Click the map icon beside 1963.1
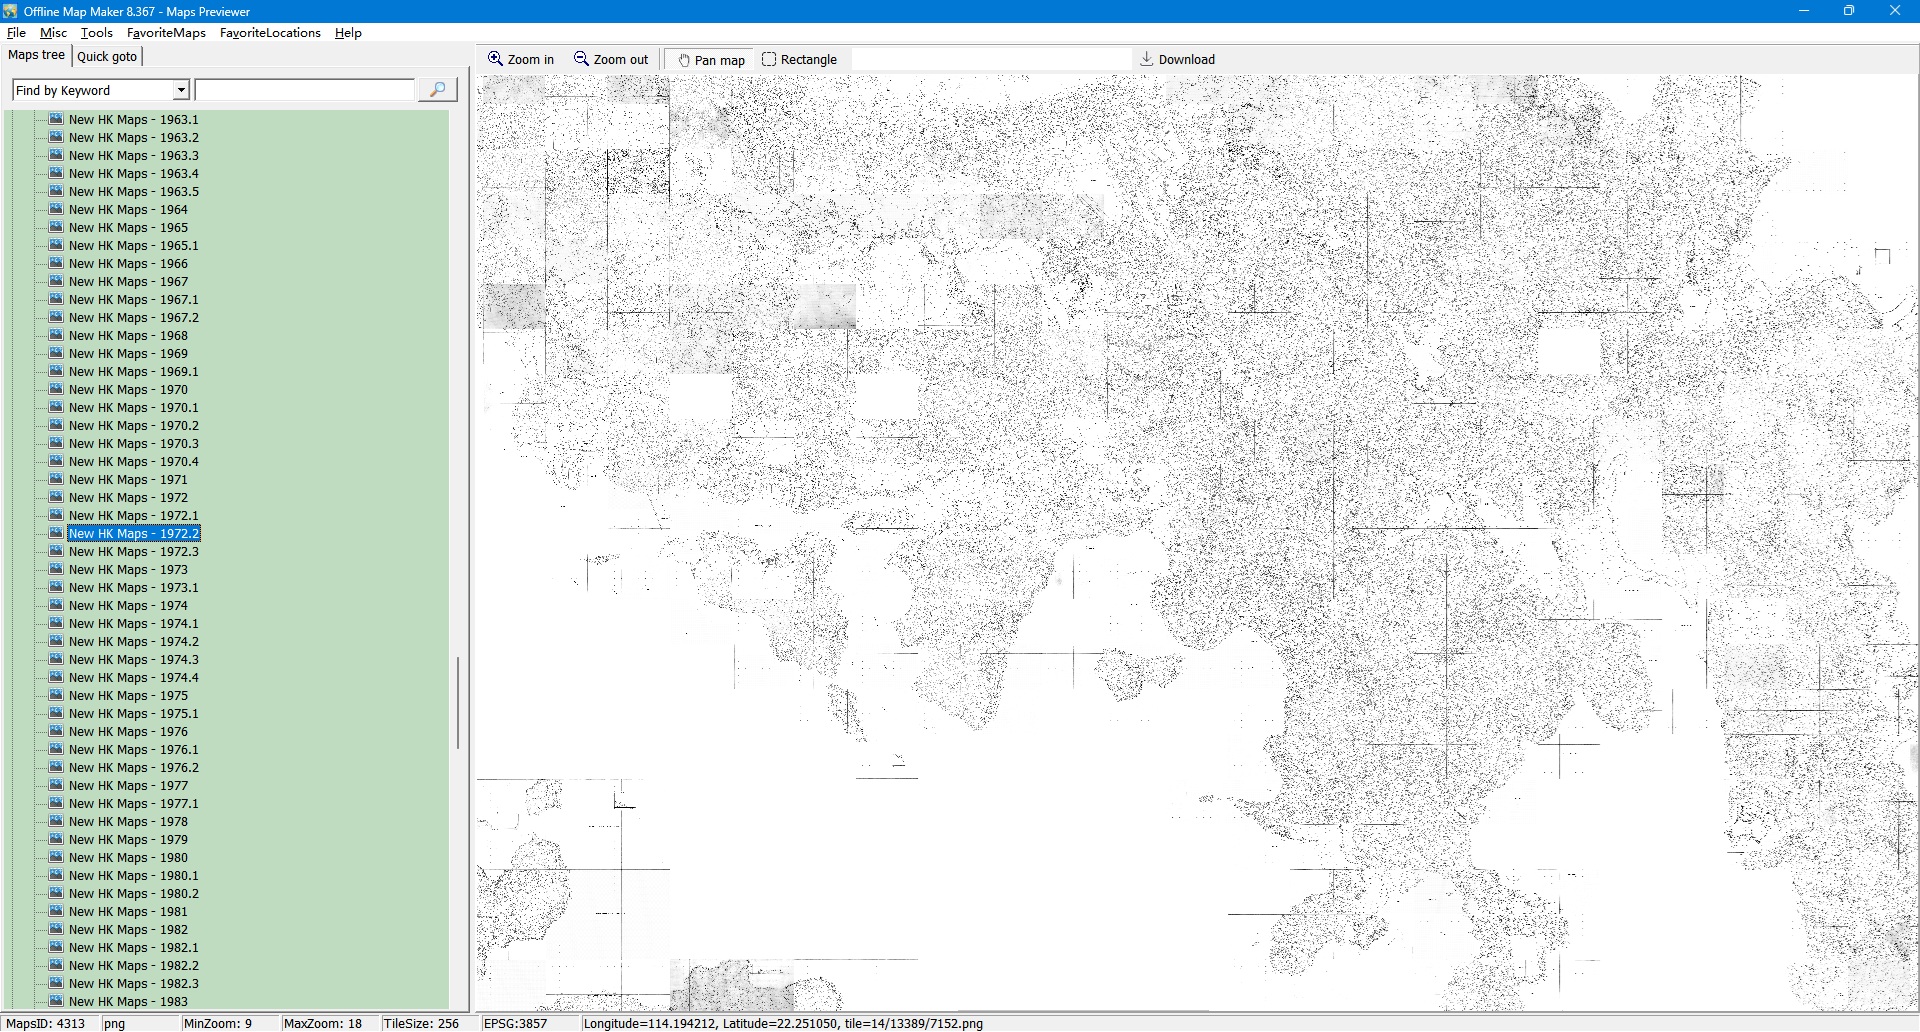 tap(56, 119)
